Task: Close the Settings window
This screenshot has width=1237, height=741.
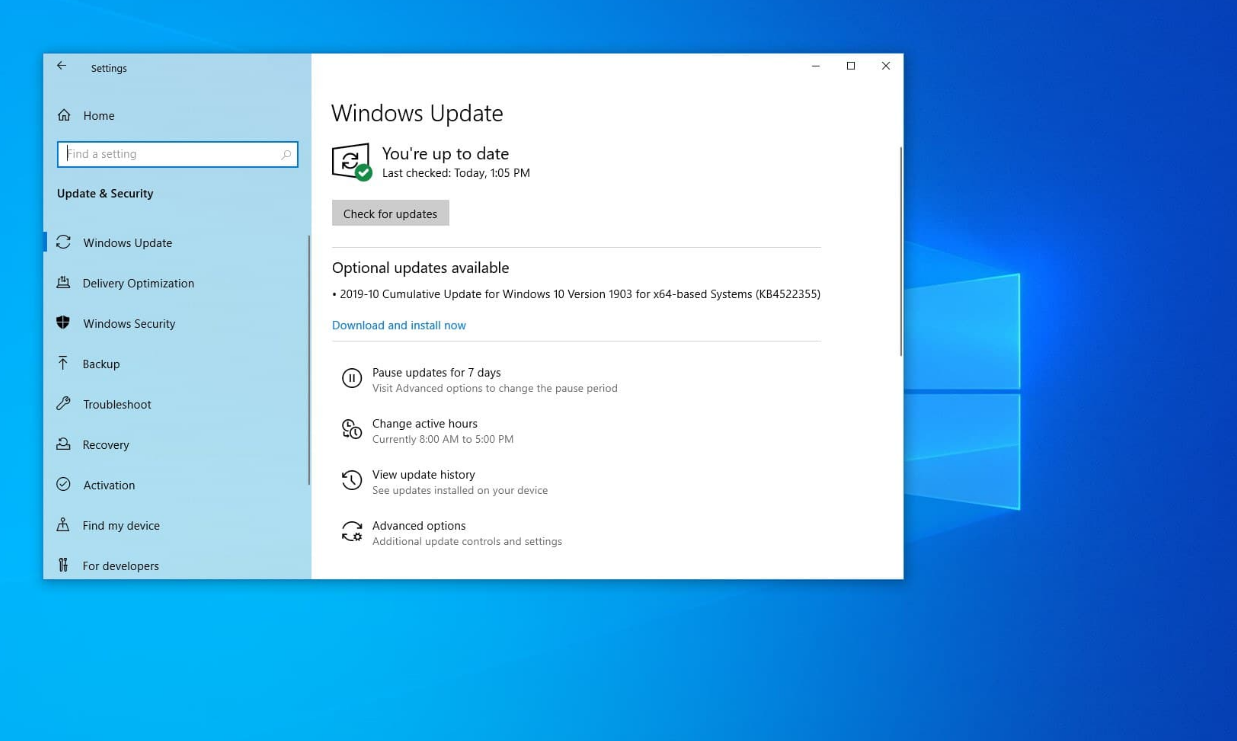Action: coord(886,66)
